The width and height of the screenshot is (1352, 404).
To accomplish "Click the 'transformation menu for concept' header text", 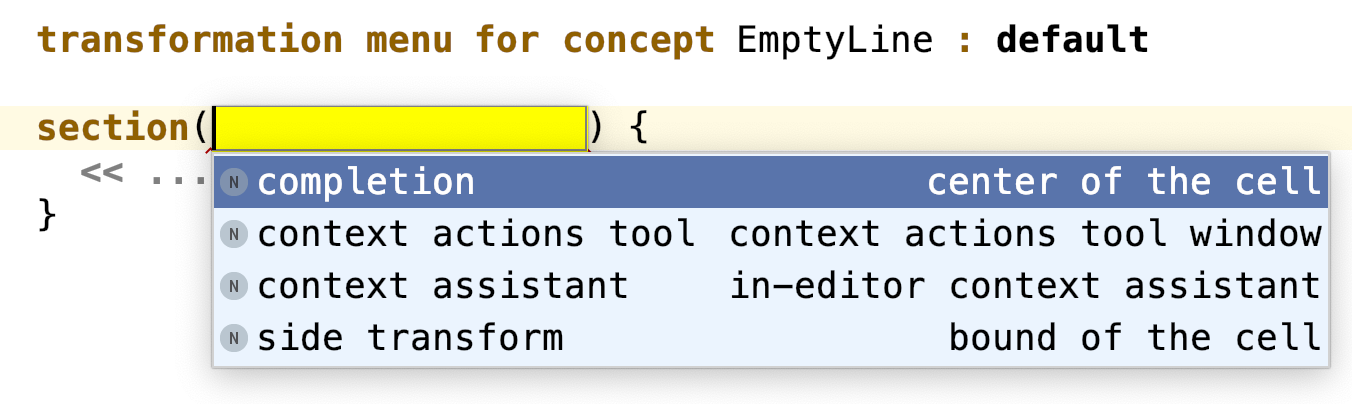I will (x=376, y=40).
